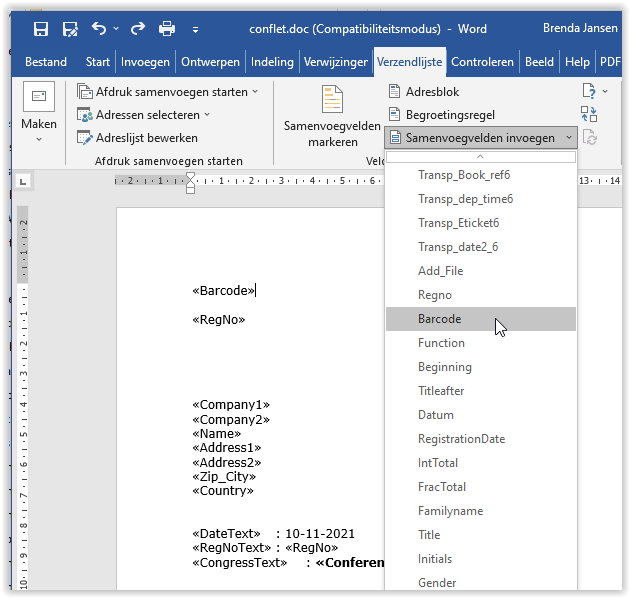Select Transp_date2_6 merge field
This screenshot has width=630, height=598.
click(x=481, y=247)
